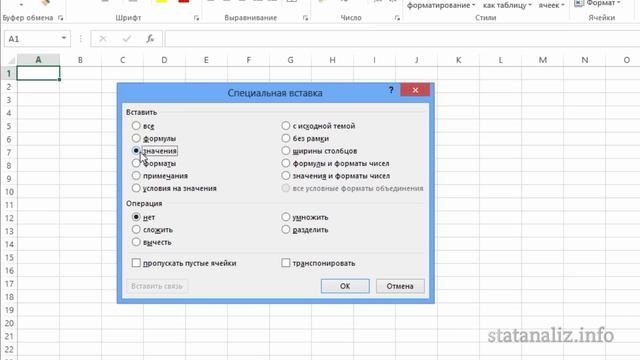640x360 pixels.
Task: Select the примечания radio button
Action: point(136,176)
